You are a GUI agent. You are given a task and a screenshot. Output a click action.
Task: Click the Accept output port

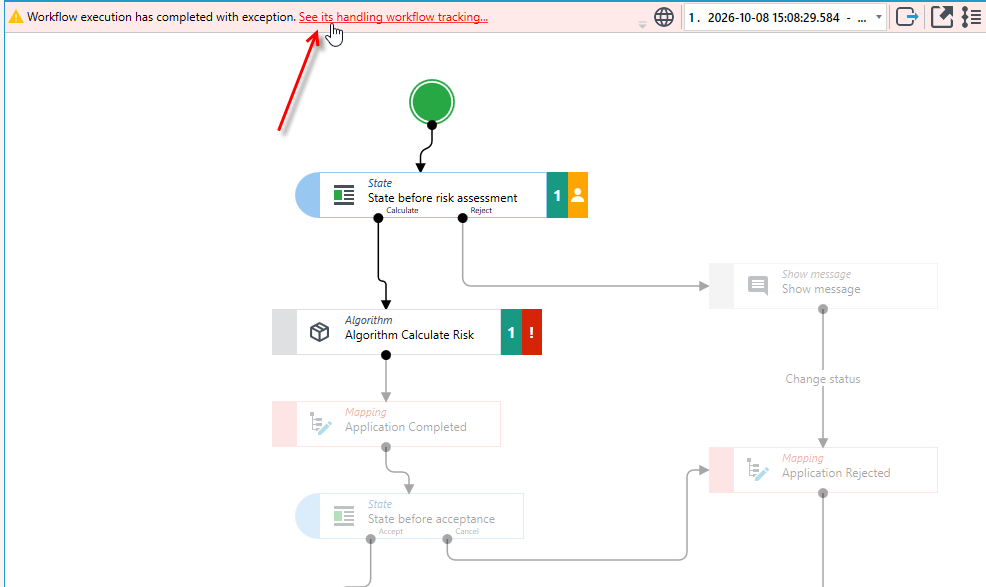pos(370,539)
